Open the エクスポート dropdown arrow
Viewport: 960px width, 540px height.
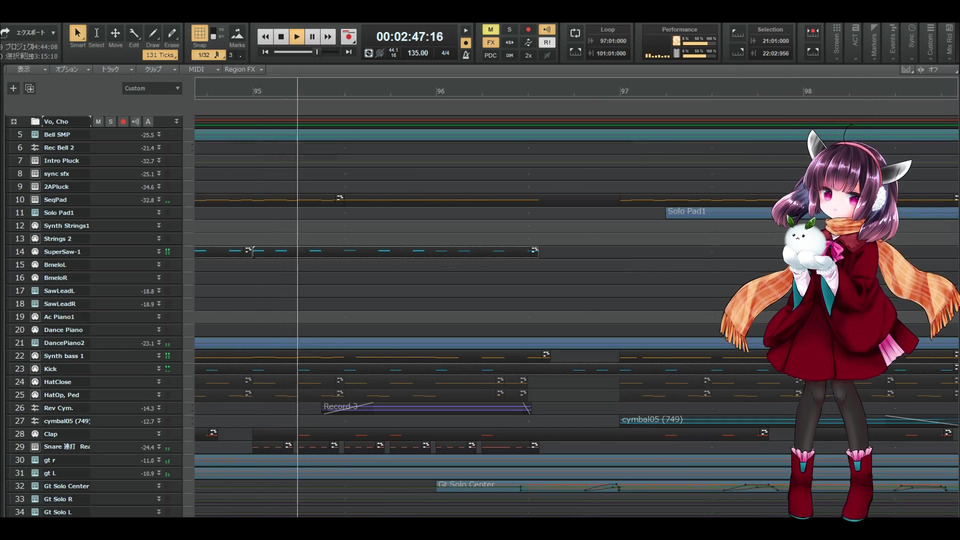tap(53, 32)
